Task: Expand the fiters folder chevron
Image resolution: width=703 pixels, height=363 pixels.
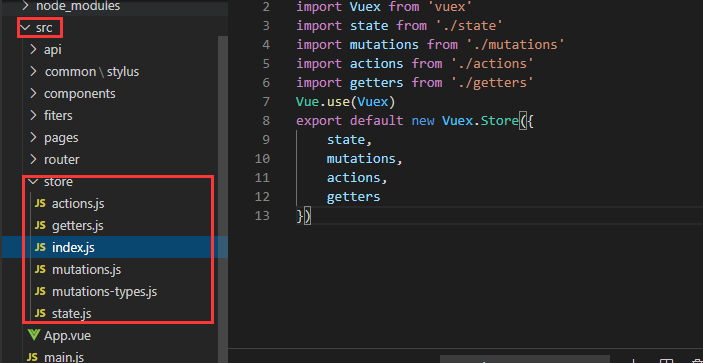Action: tap(34, 116)
